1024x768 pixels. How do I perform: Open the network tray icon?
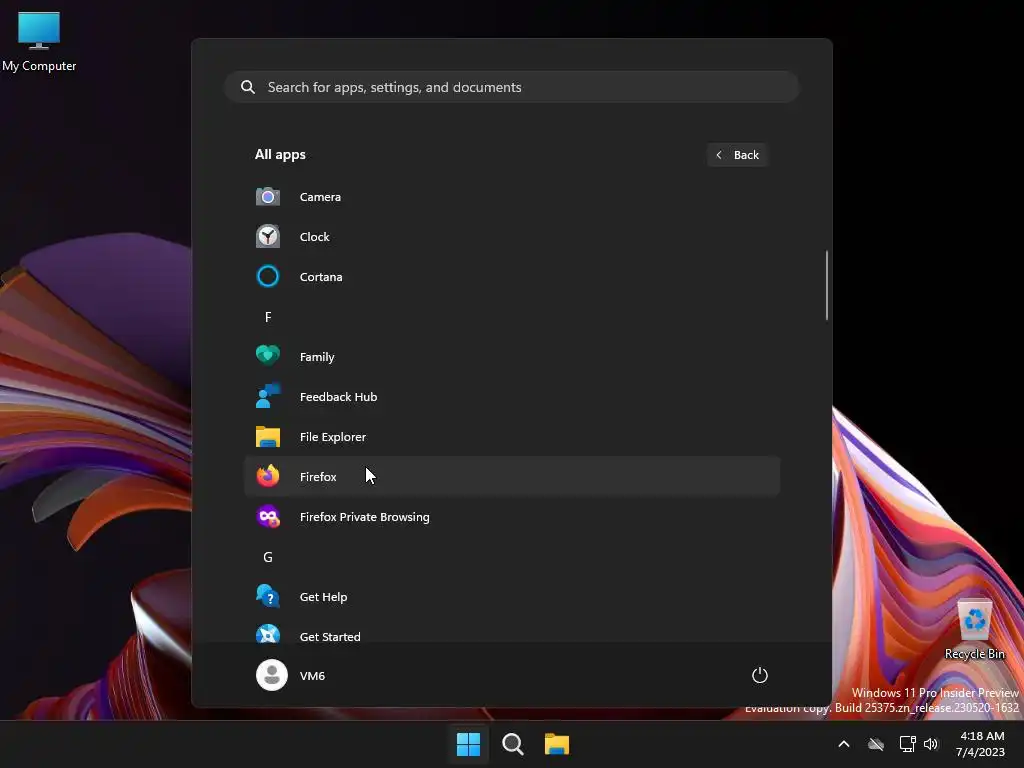tap(907, 744)
